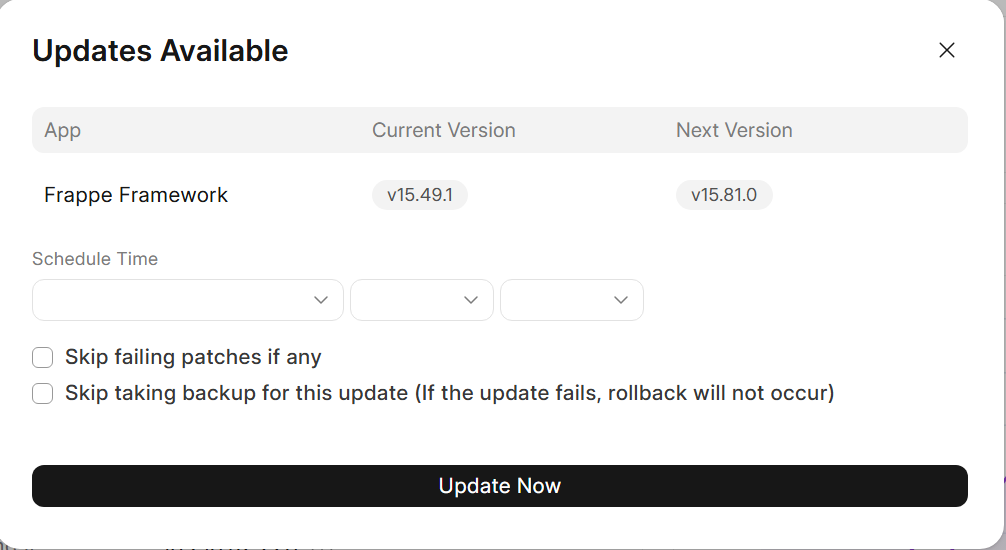
Task: Click the Next Version column header
Action: click(734, 130)
